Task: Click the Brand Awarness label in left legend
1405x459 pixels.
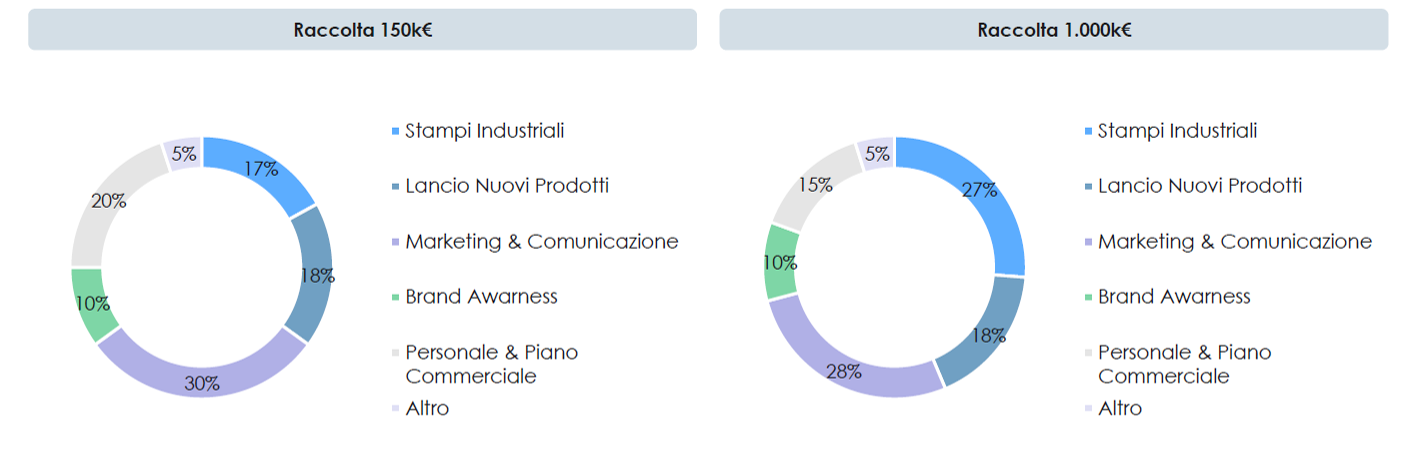Action: [x=481, y=297]
